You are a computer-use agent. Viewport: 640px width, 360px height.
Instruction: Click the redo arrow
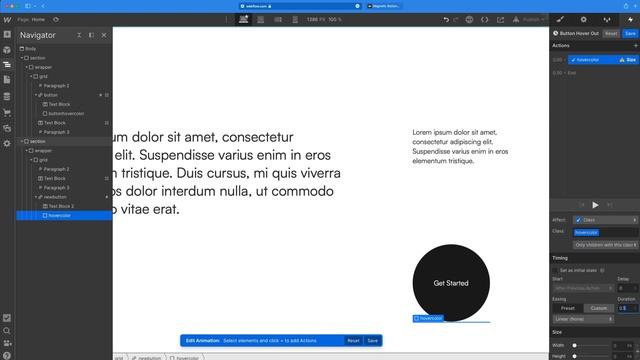click(456, 19)
